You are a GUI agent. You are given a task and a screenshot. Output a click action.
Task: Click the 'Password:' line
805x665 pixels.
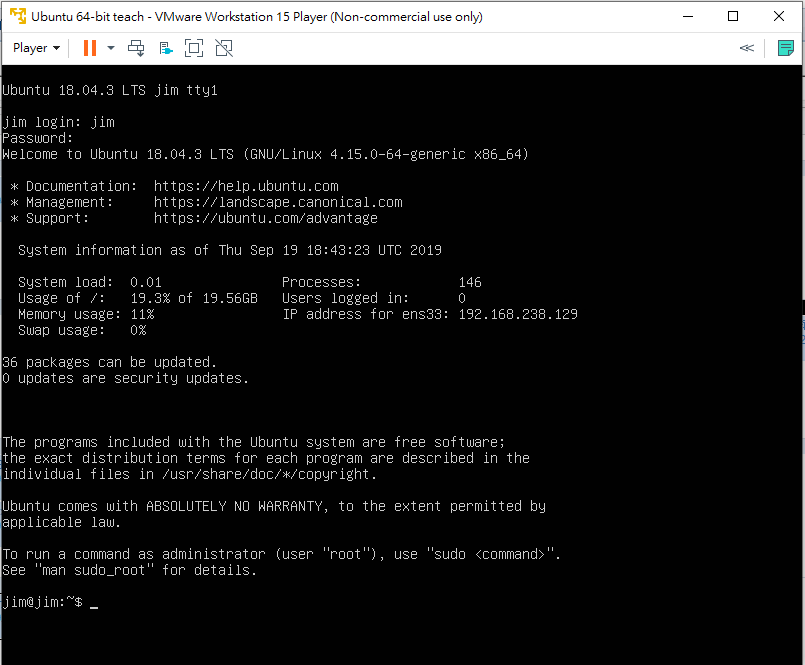pyautogui.click(x=37, y=138)
